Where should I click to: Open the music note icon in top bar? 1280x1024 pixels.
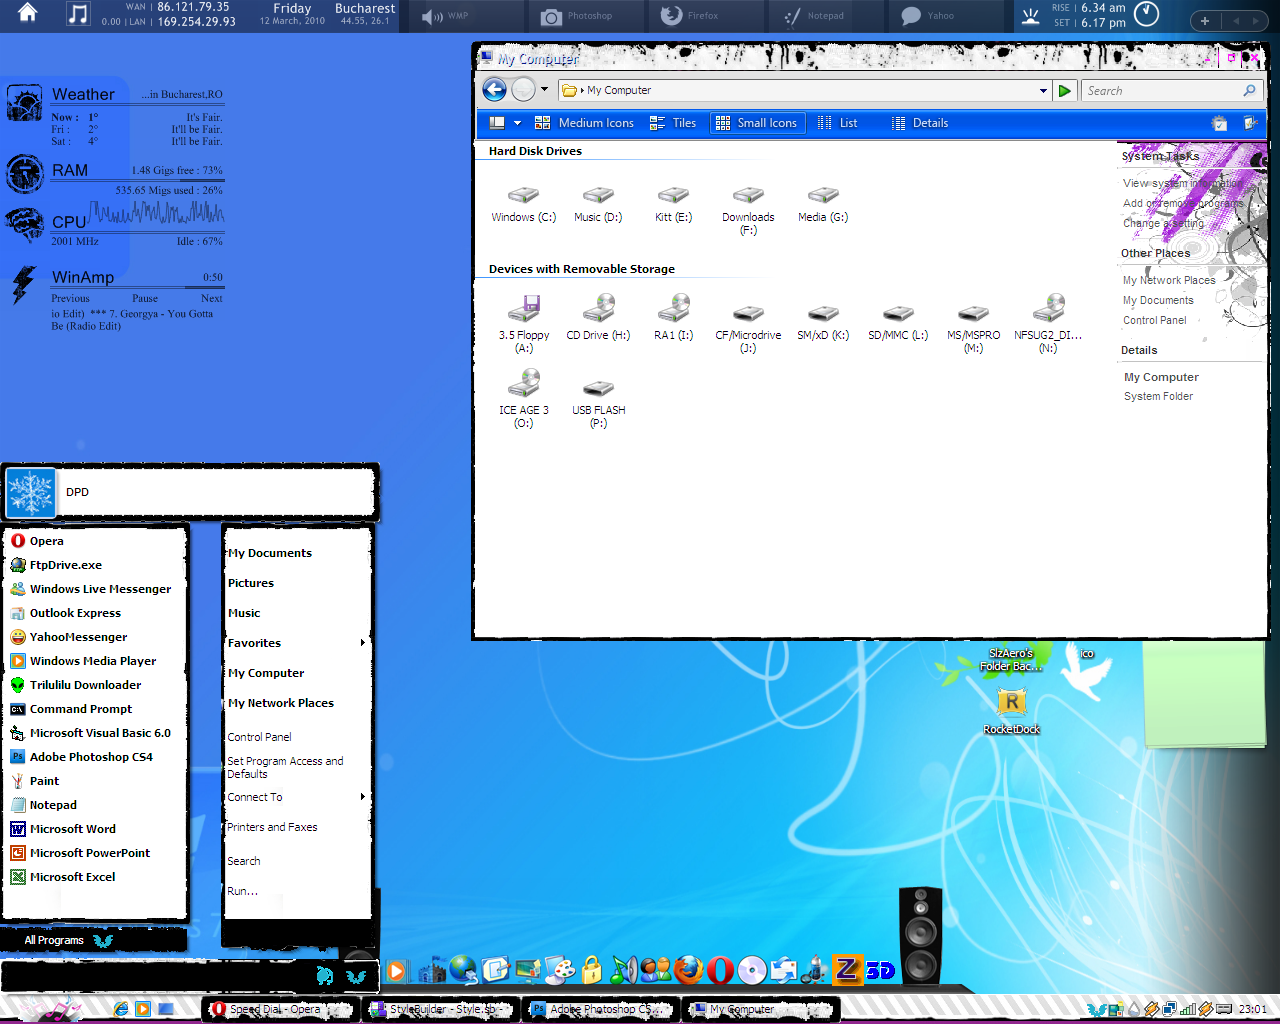(x=78, y=14)
